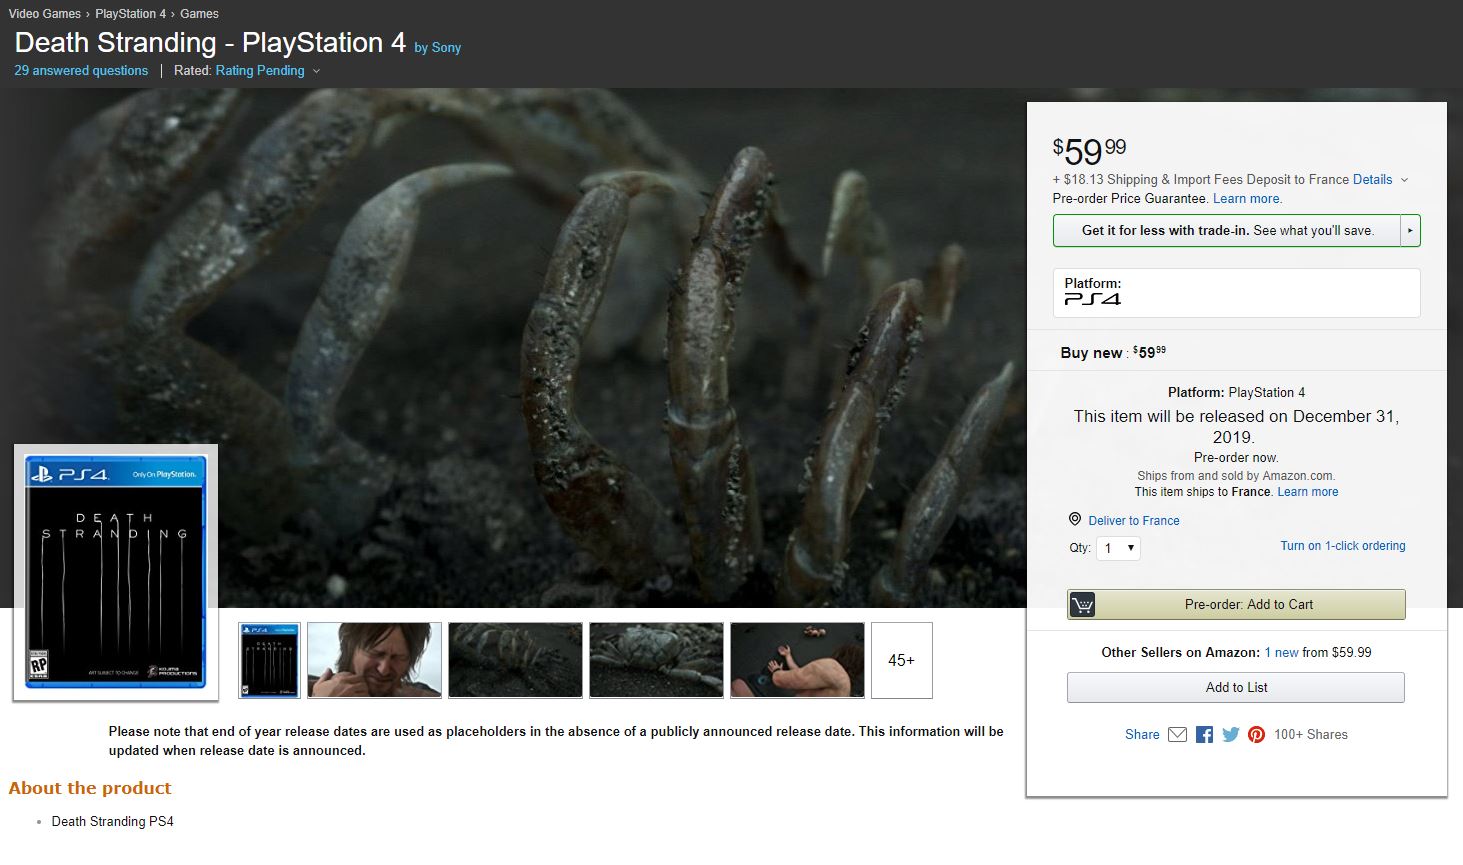Viewport: 1463px width, 865px height.
Task: Select the crab thumbnail
Action: [x=656, y=660]
